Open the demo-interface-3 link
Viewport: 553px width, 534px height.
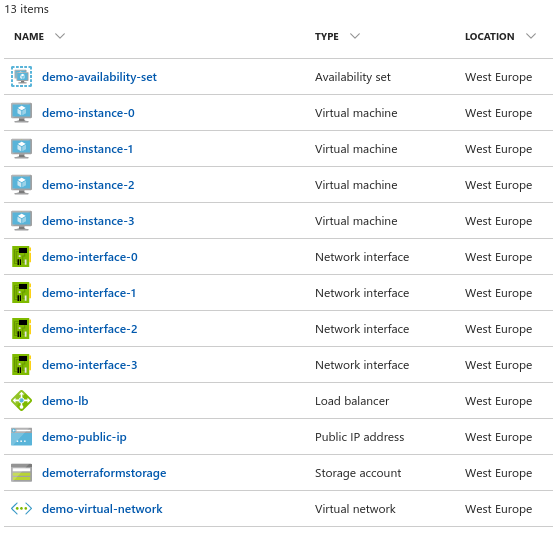[x=90, y=365]
